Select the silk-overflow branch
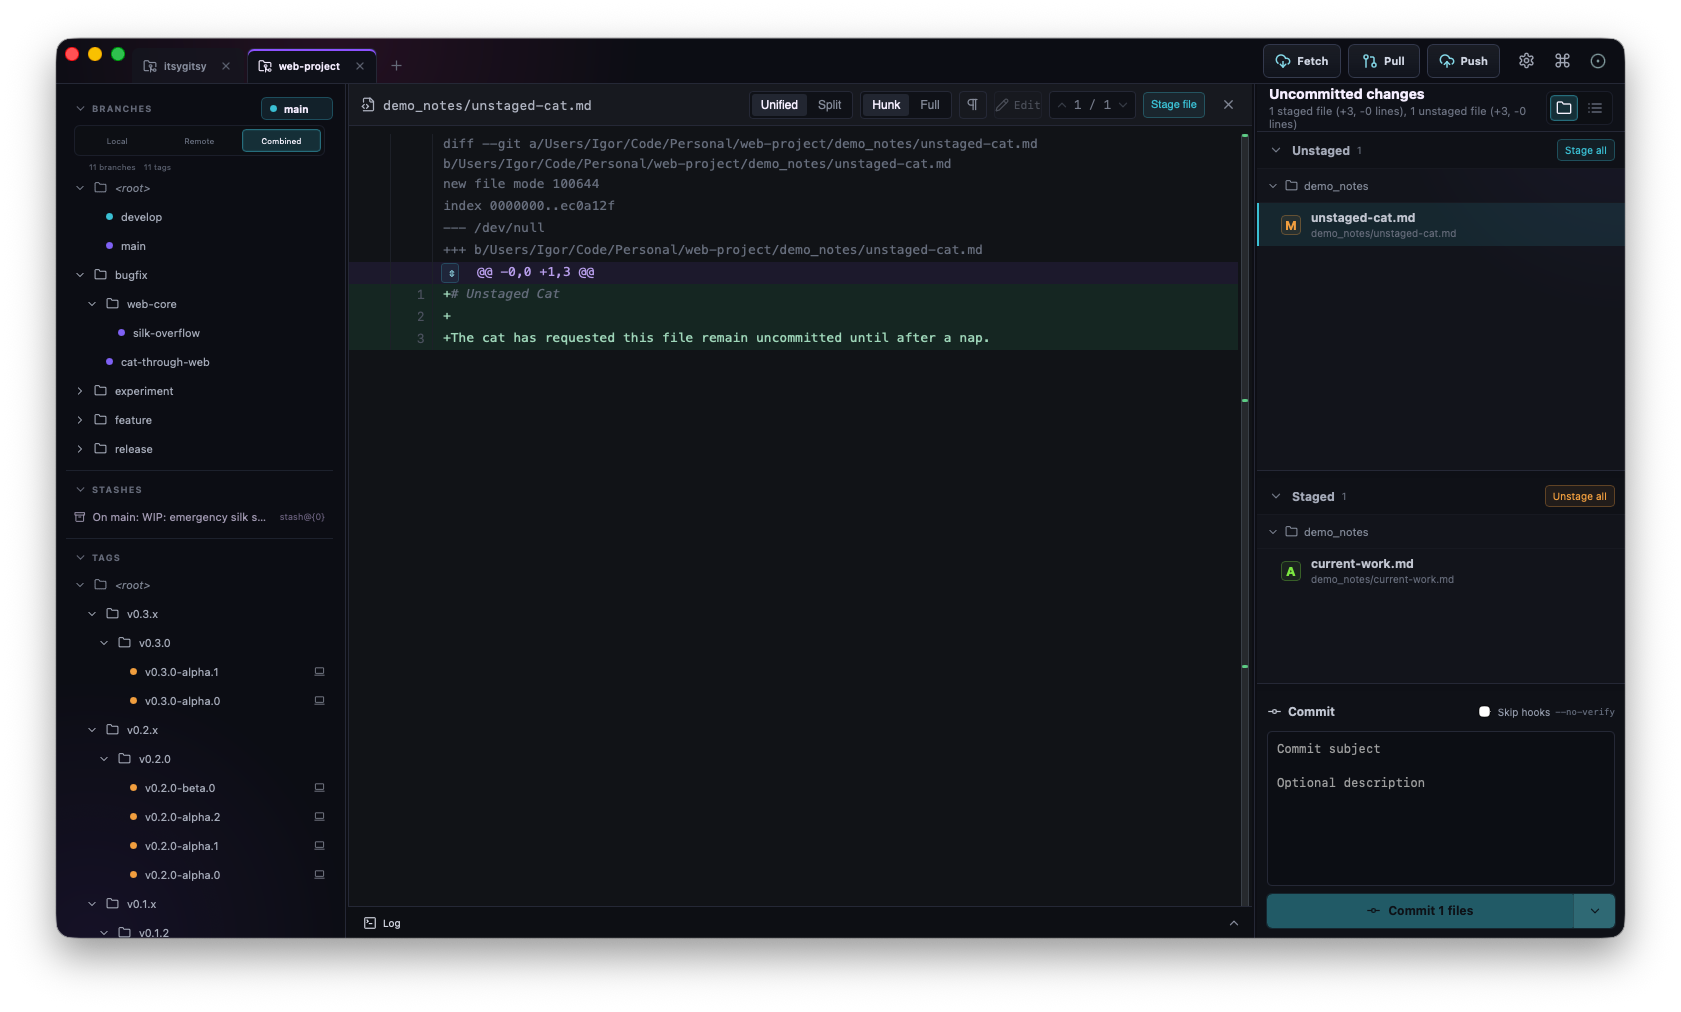 click(166, 333)
